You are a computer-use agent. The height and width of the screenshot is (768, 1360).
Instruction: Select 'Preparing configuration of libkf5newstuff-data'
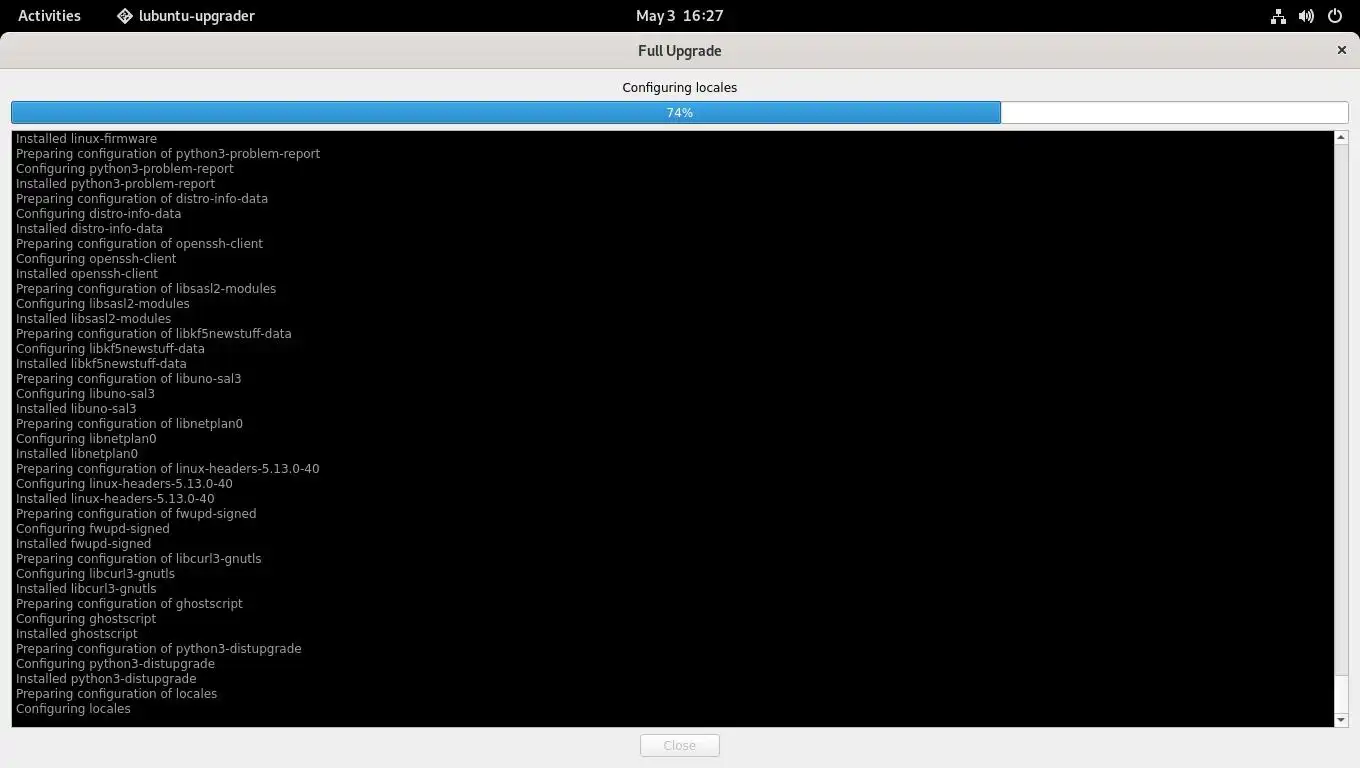154,334
